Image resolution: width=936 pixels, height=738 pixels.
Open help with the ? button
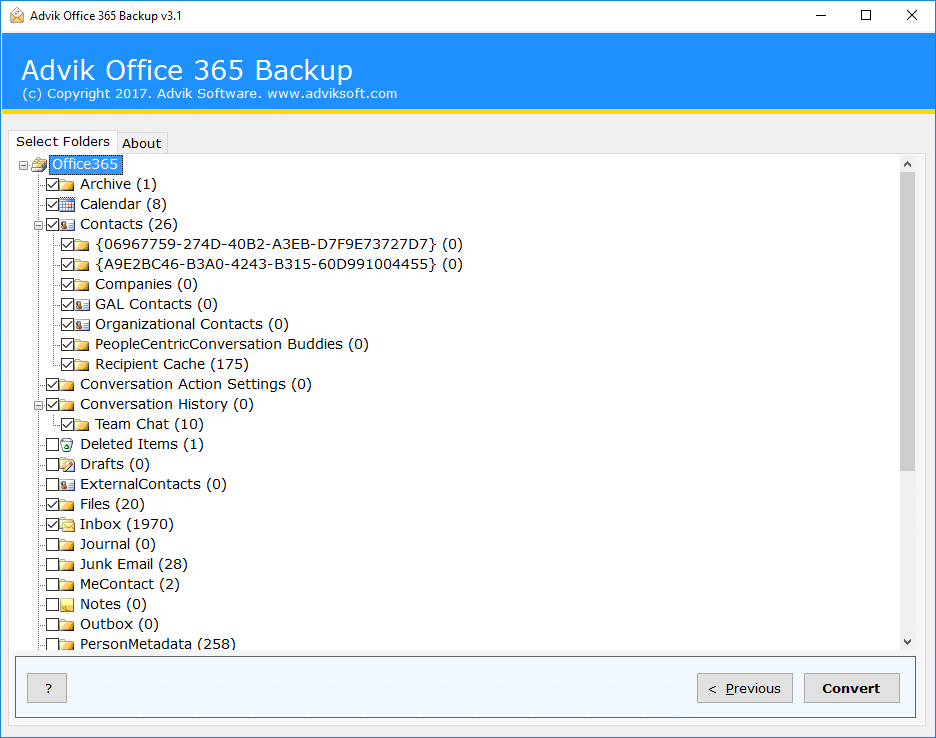coord(47,688)
